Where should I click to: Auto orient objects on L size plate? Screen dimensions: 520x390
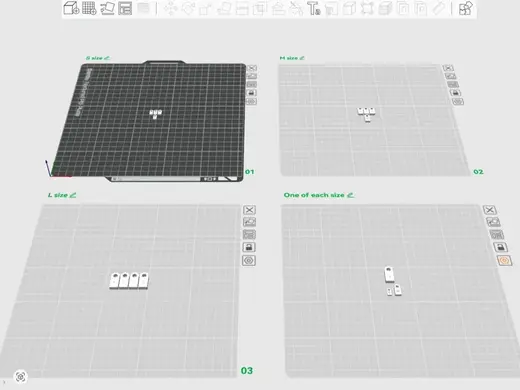tap(249, 222)
